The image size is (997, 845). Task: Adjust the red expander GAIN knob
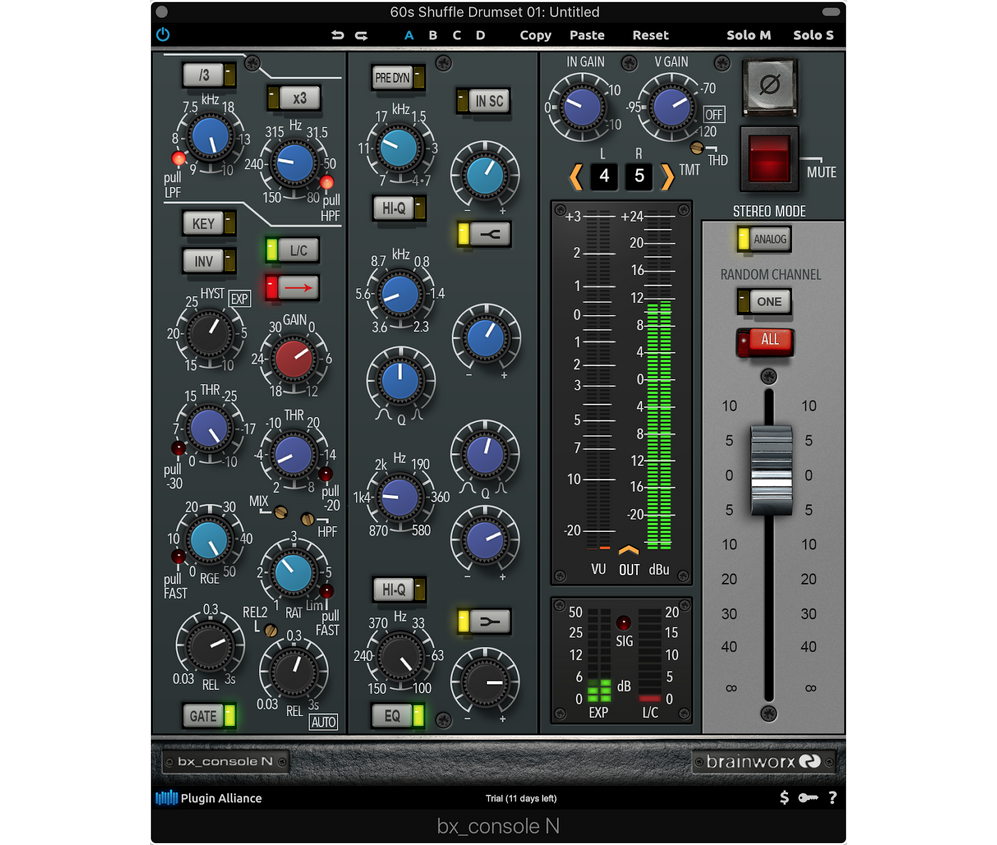tap(293, 359)
